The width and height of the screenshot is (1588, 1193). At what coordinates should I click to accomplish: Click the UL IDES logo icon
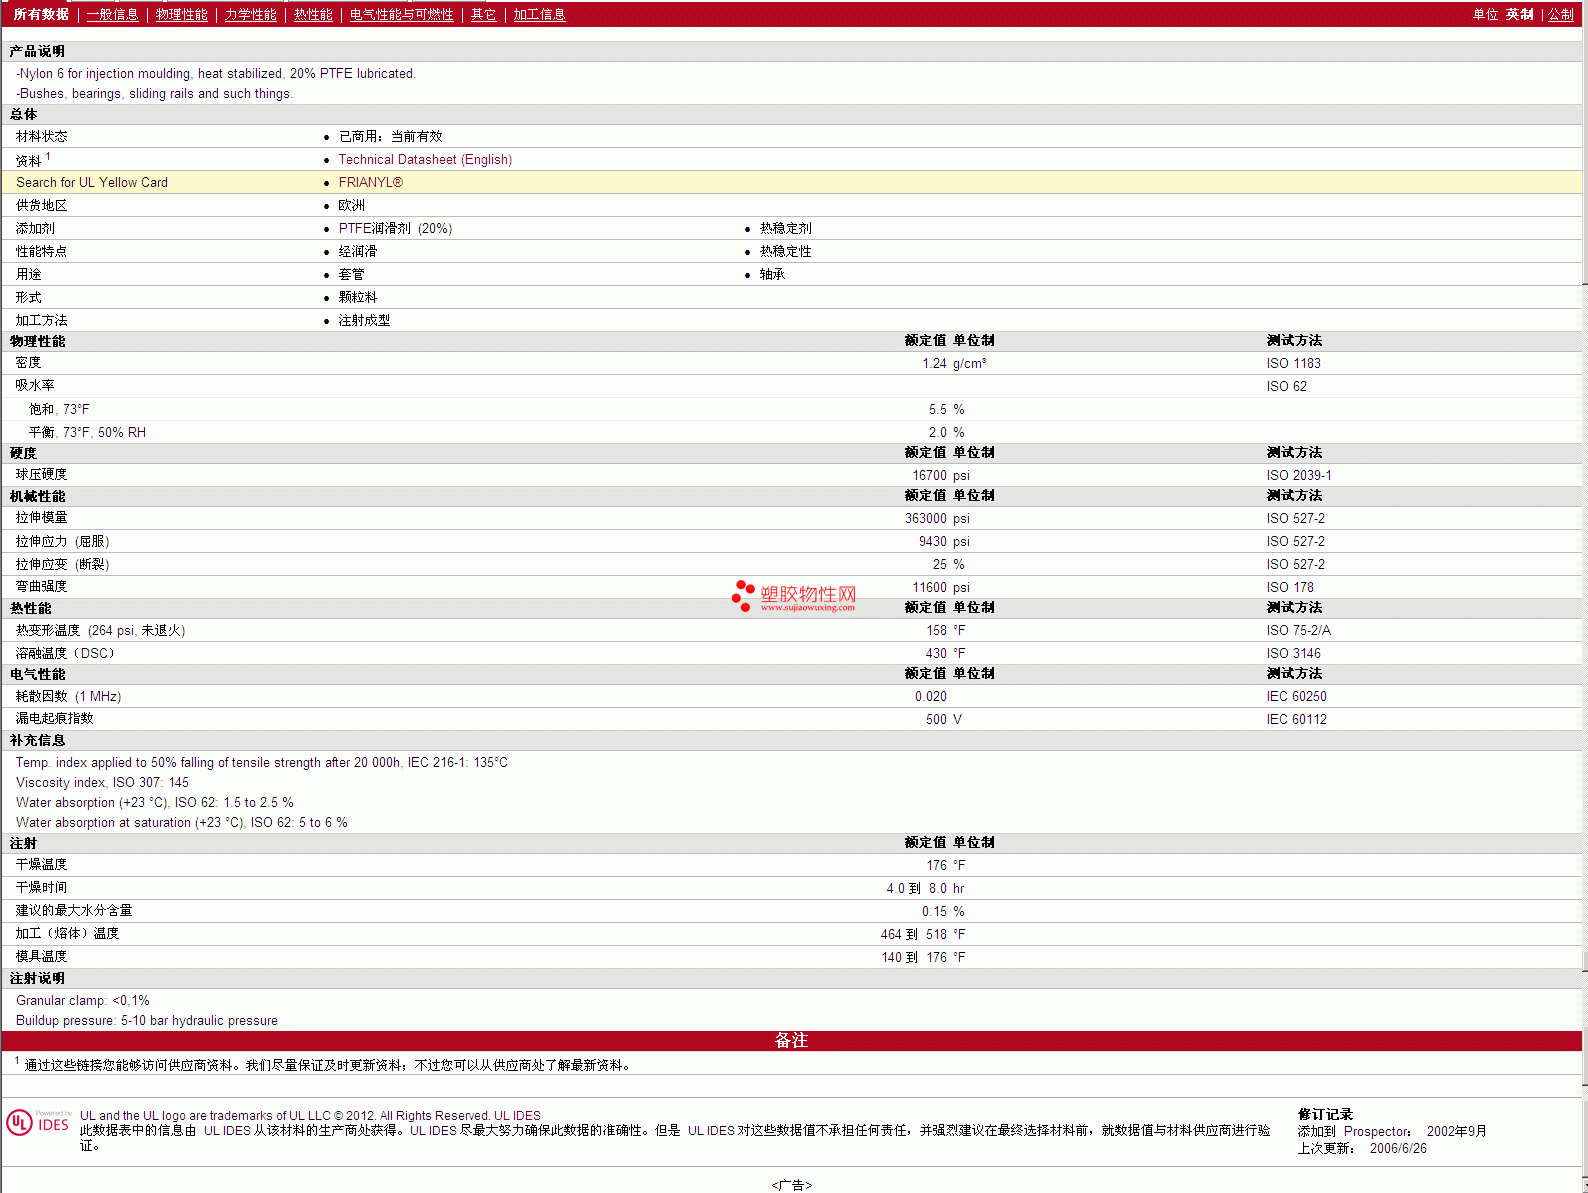pos(38,1122)
